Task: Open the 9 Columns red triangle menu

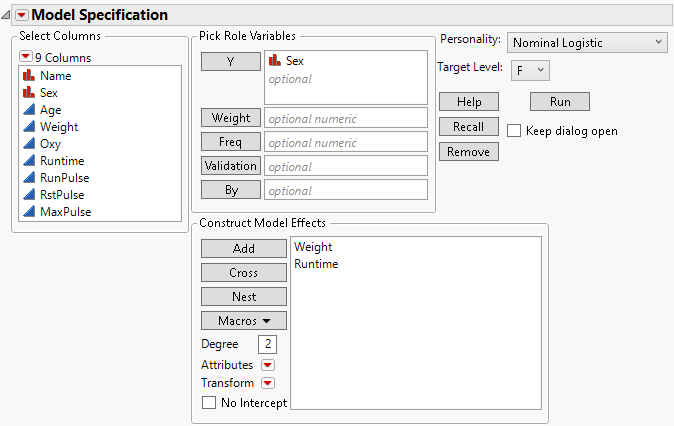Action: pos(26,57)
